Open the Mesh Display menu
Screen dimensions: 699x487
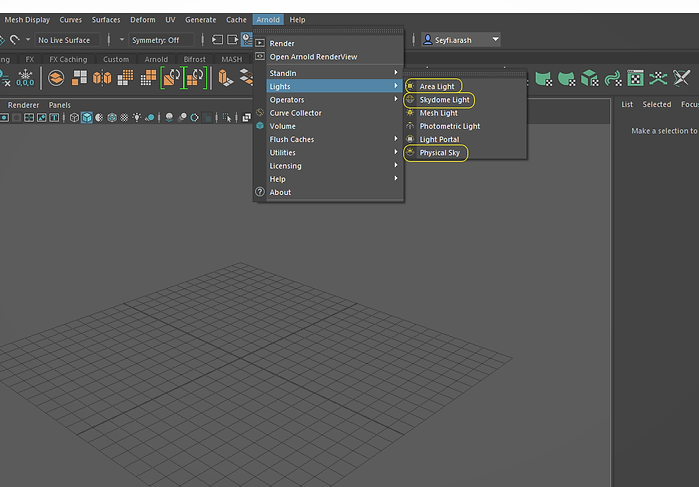coord(27,20)
